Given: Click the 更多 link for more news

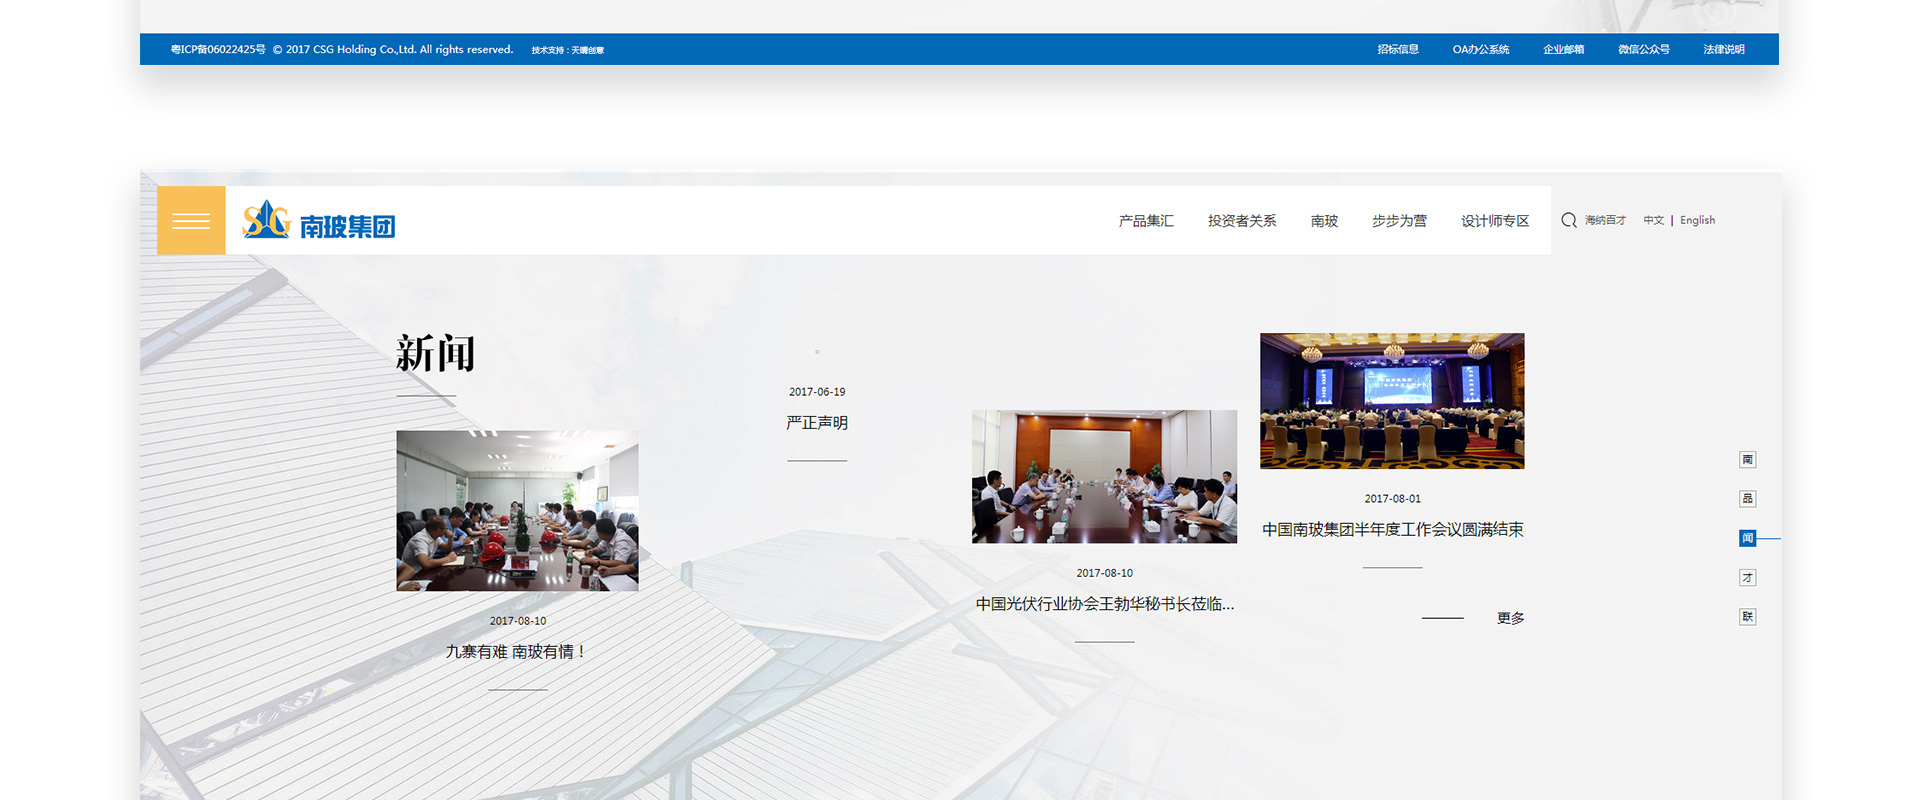Looking at the screenshot, I should [x=1510, y=618].
